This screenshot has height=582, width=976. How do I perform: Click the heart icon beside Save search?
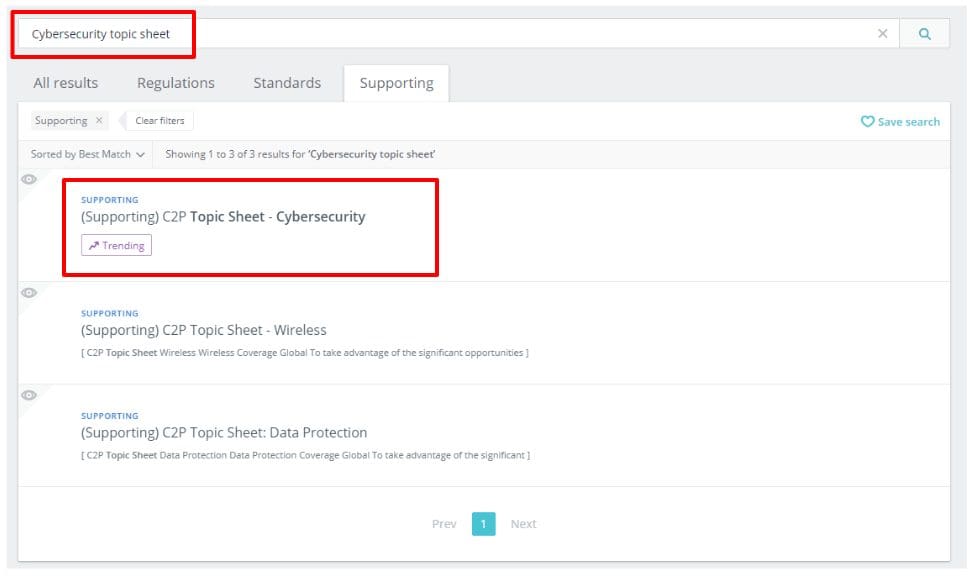(867, 122)
